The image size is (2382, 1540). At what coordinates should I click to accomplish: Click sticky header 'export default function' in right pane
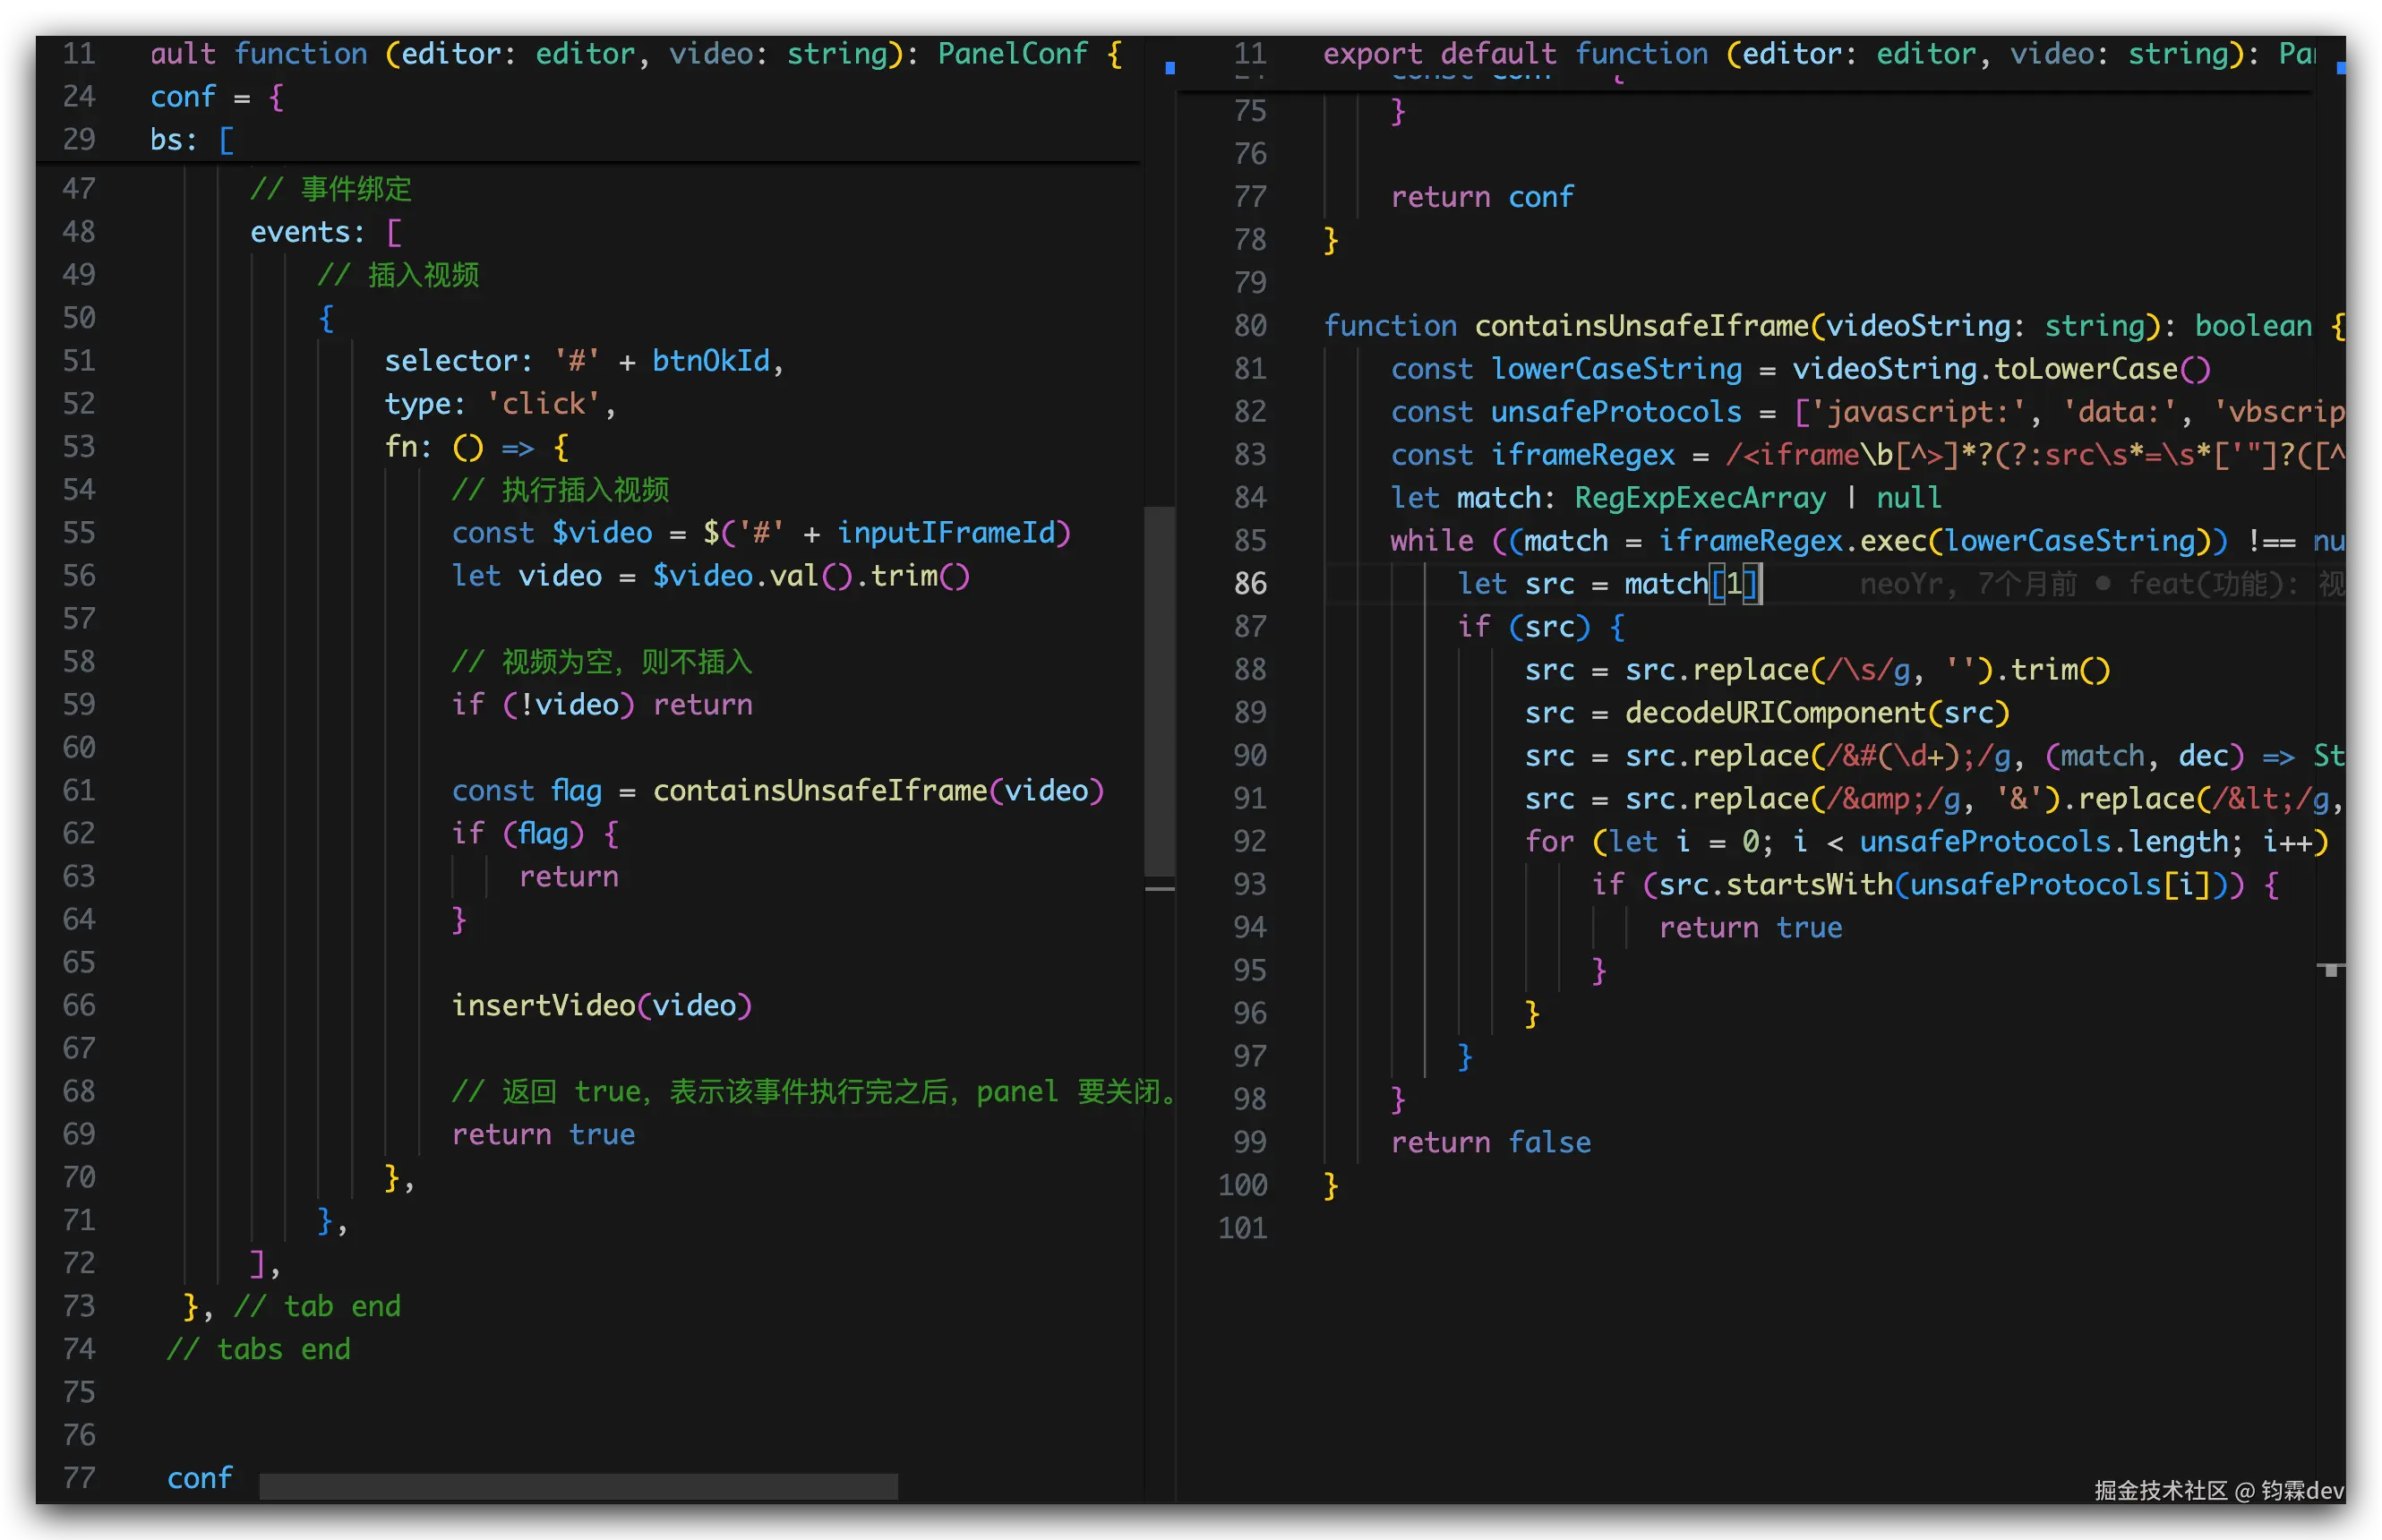(1515, 53)
